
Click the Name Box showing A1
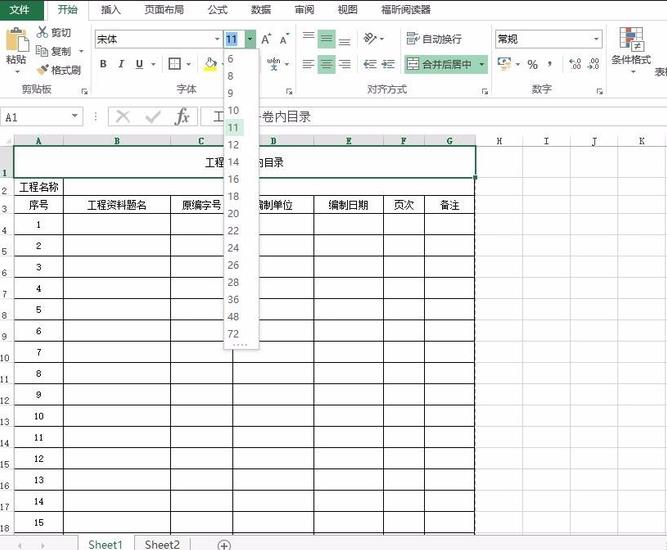pos(35,117)
